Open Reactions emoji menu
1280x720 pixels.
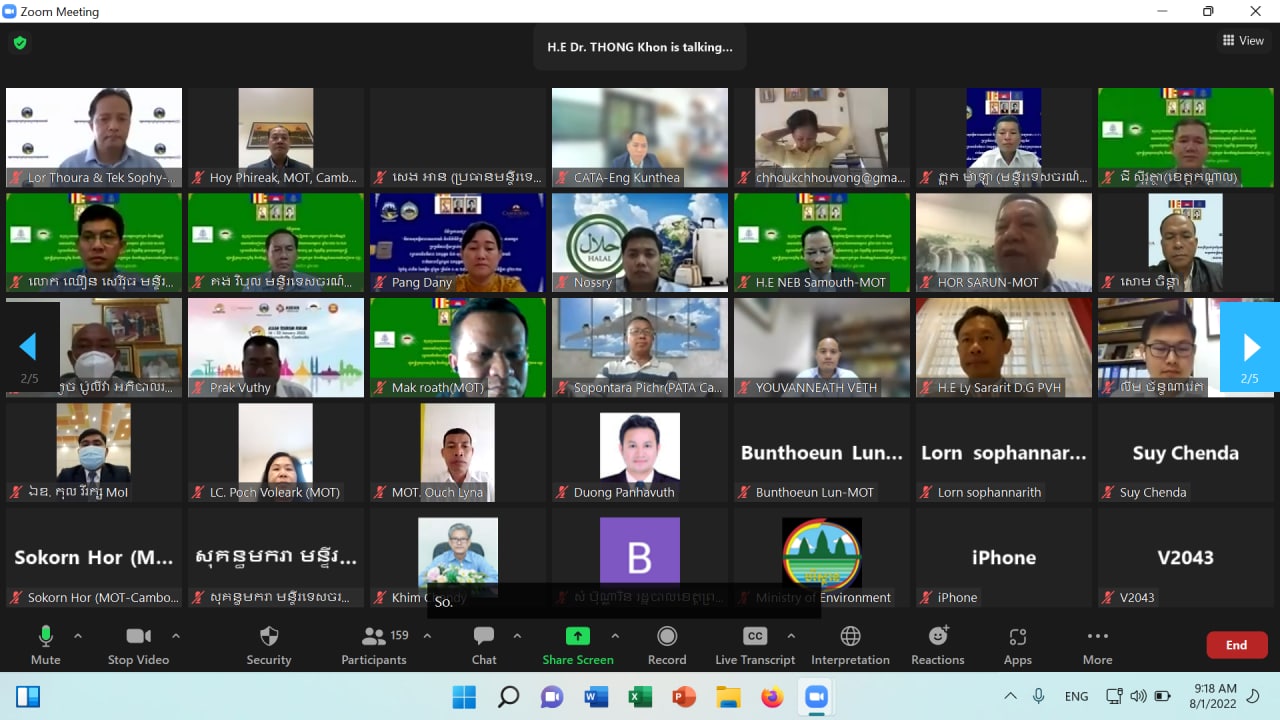pyautogui.click(x=938, y=645)
